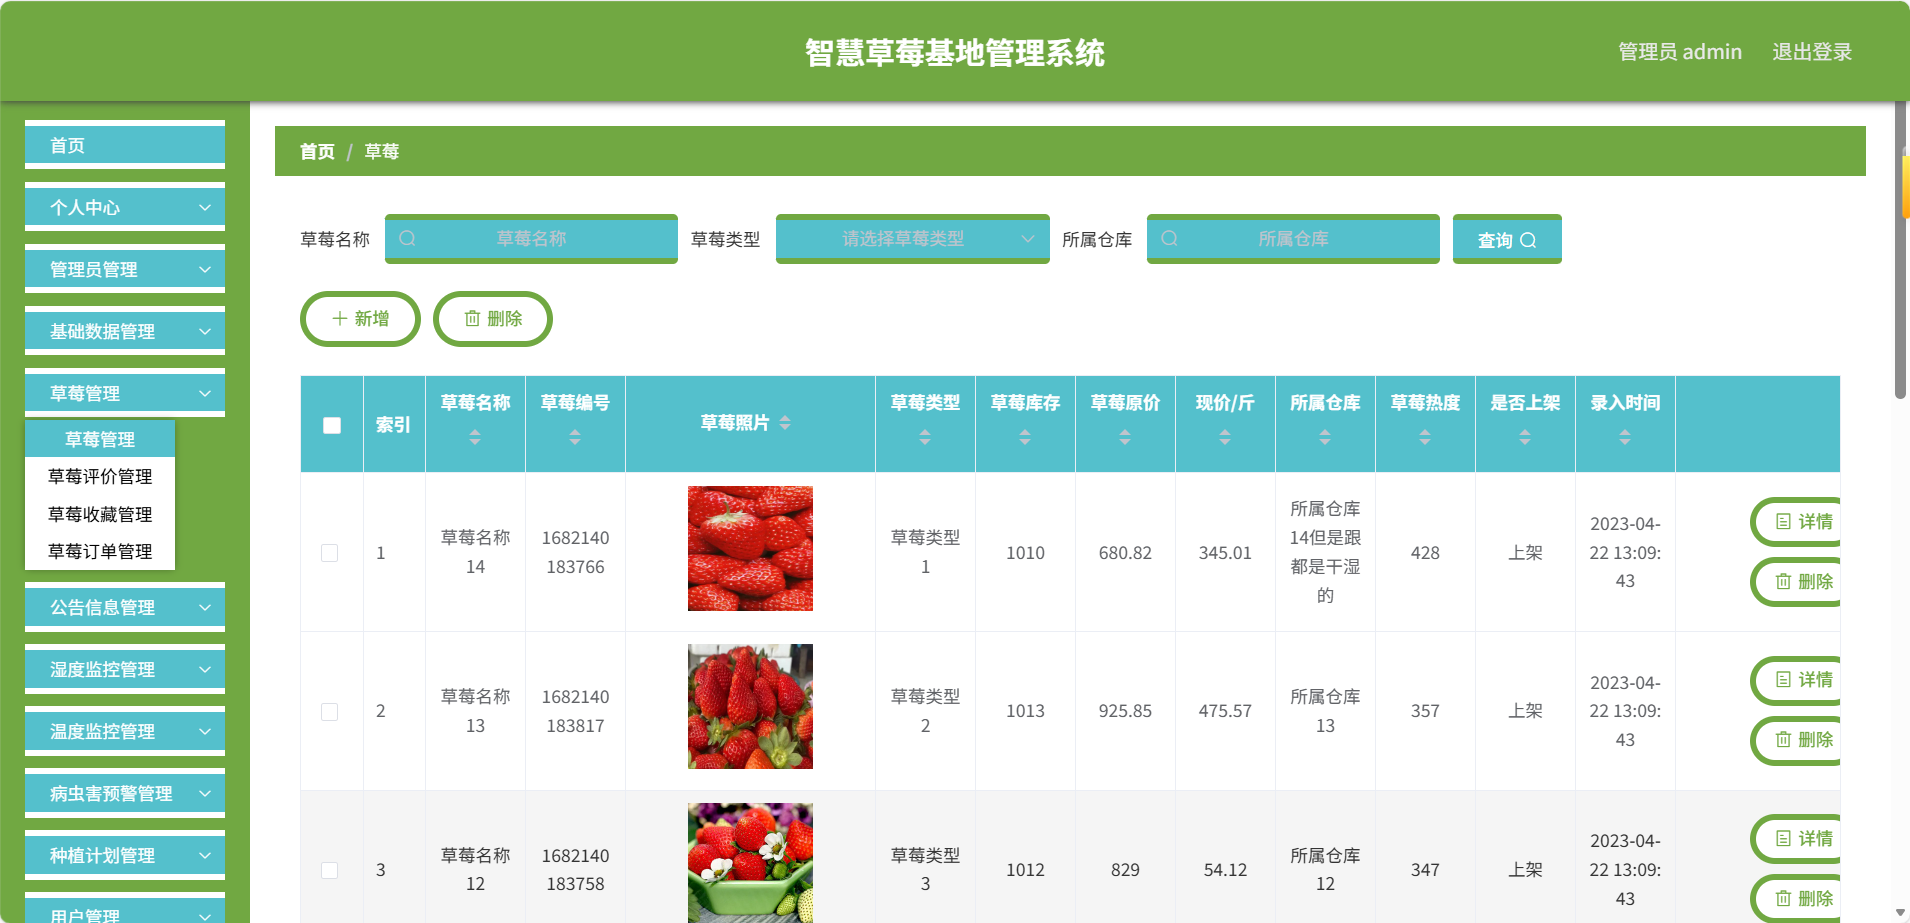Check the checkbox for row 草莓名称14
The image size is (1910, 923).
(329, 553)
